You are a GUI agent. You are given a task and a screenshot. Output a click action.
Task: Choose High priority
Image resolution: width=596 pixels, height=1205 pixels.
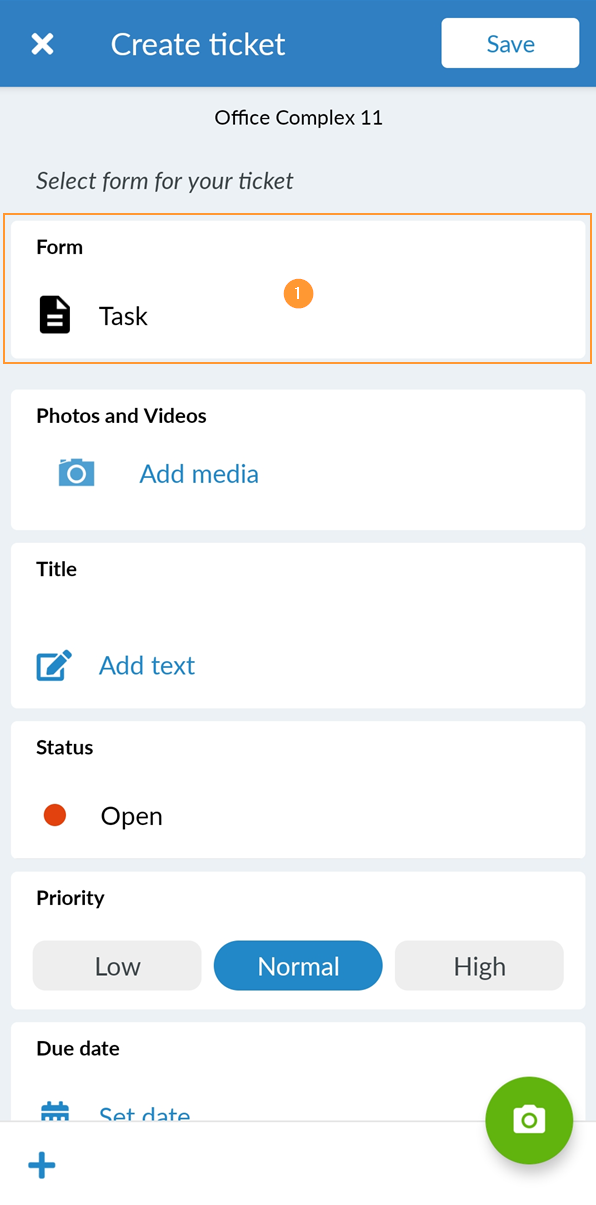pos(479,966)
